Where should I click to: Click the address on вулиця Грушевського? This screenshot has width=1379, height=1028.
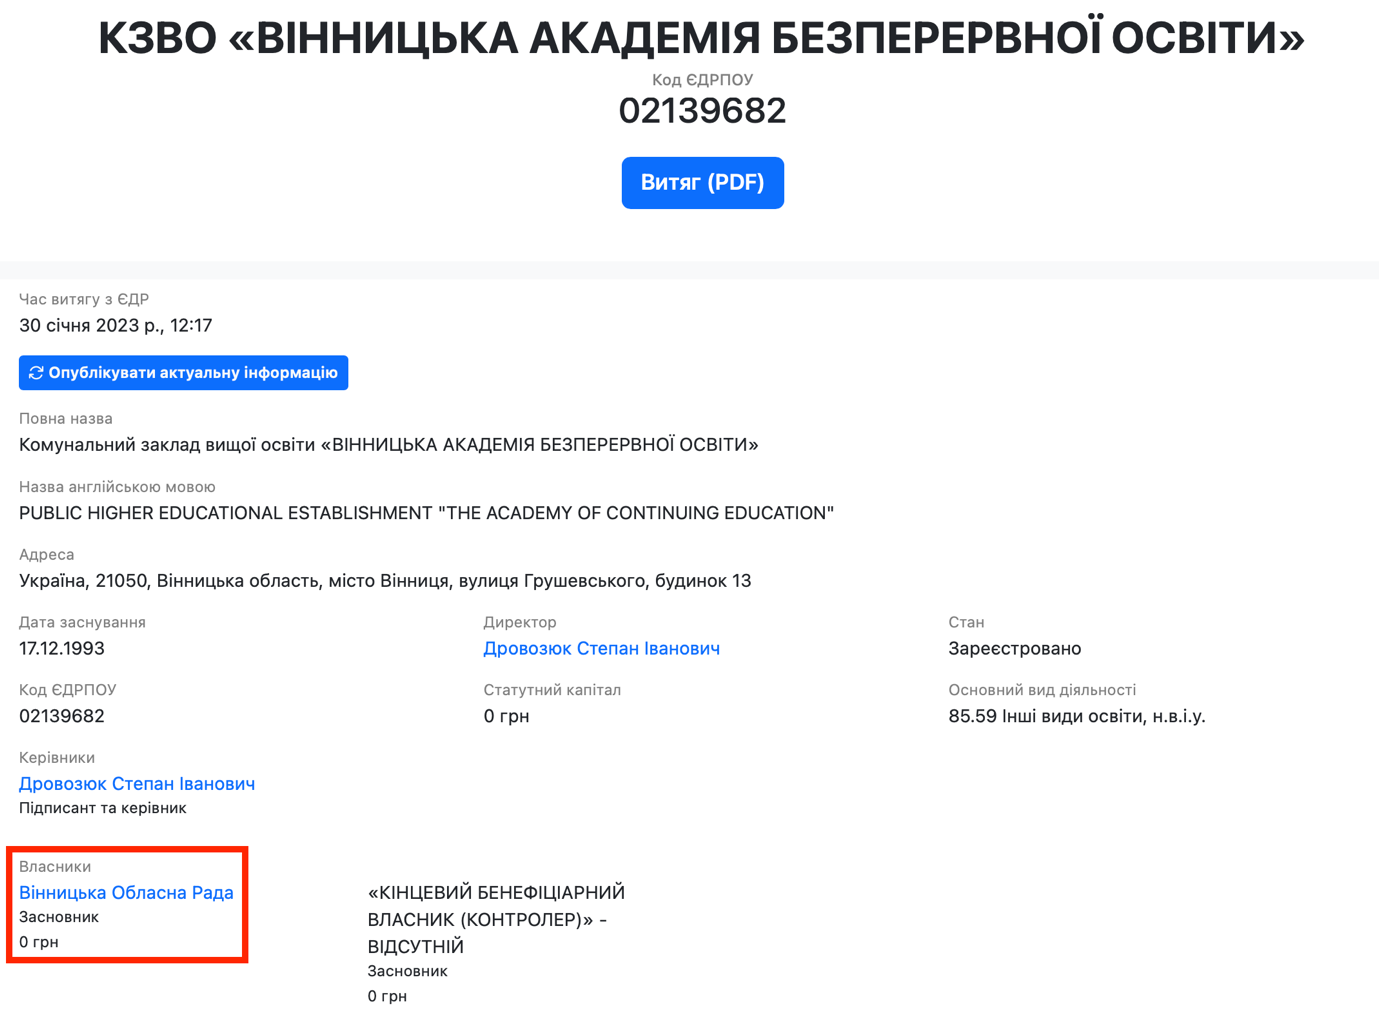pos(385,581)
